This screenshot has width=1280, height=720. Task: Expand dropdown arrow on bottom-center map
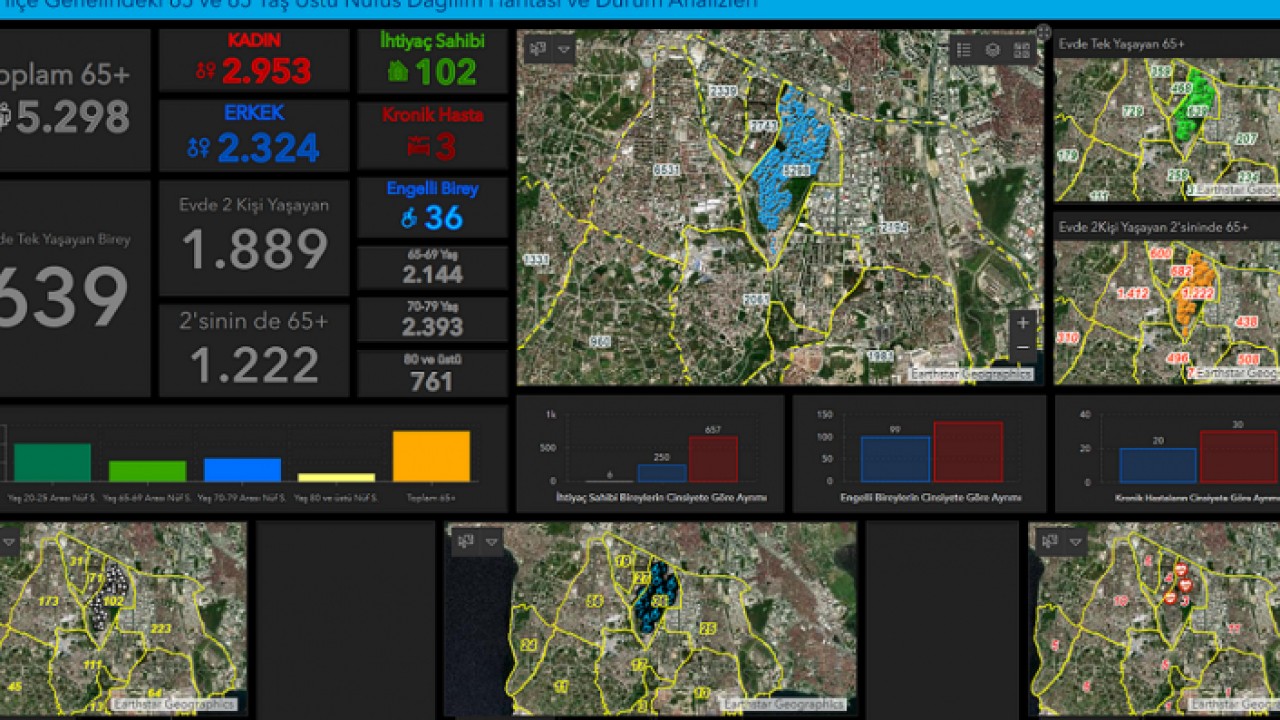(491, 541)
